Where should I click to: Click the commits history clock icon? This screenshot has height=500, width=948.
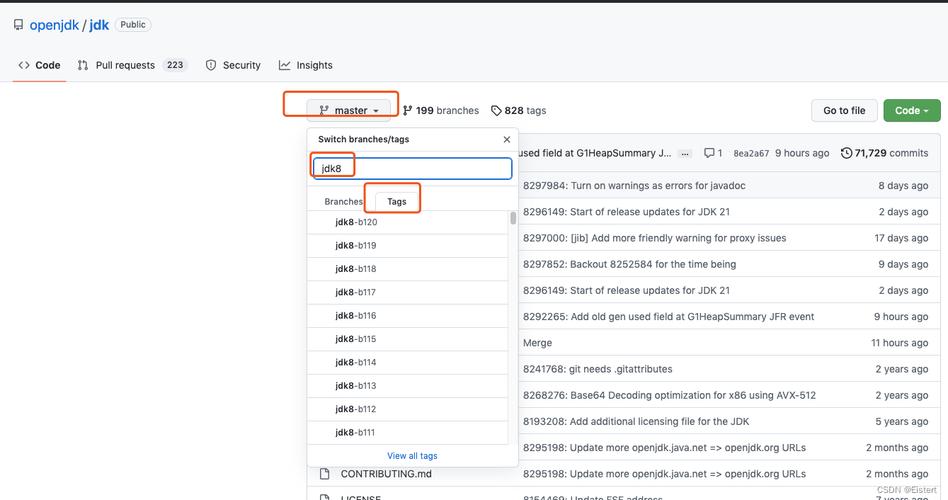846,154
